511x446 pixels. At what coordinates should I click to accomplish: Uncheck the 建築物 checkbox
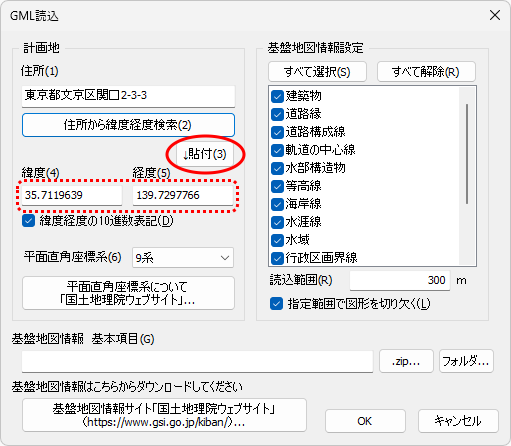277,96
